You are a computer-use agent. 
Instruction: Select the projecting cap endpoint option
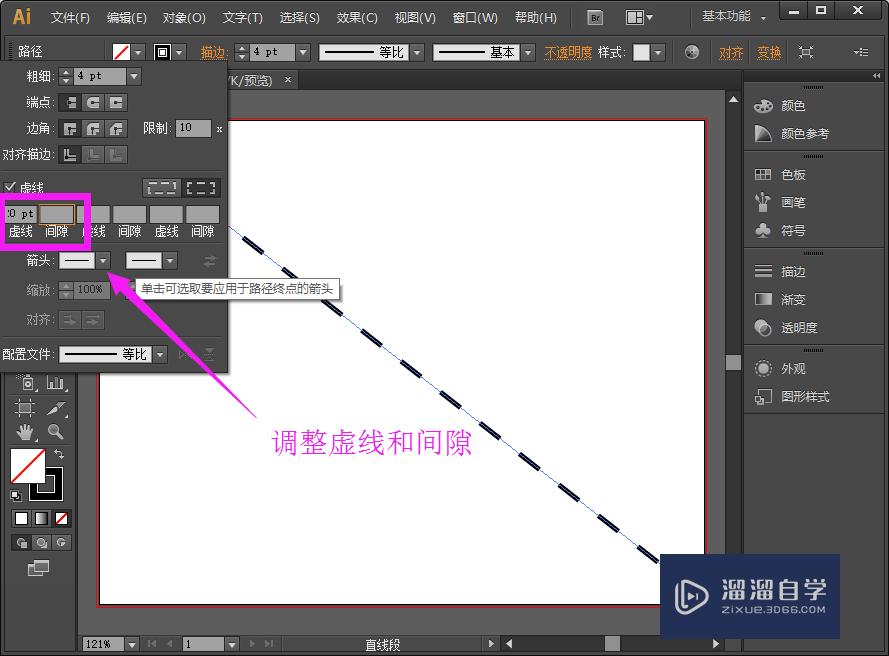tap(116, 103)
